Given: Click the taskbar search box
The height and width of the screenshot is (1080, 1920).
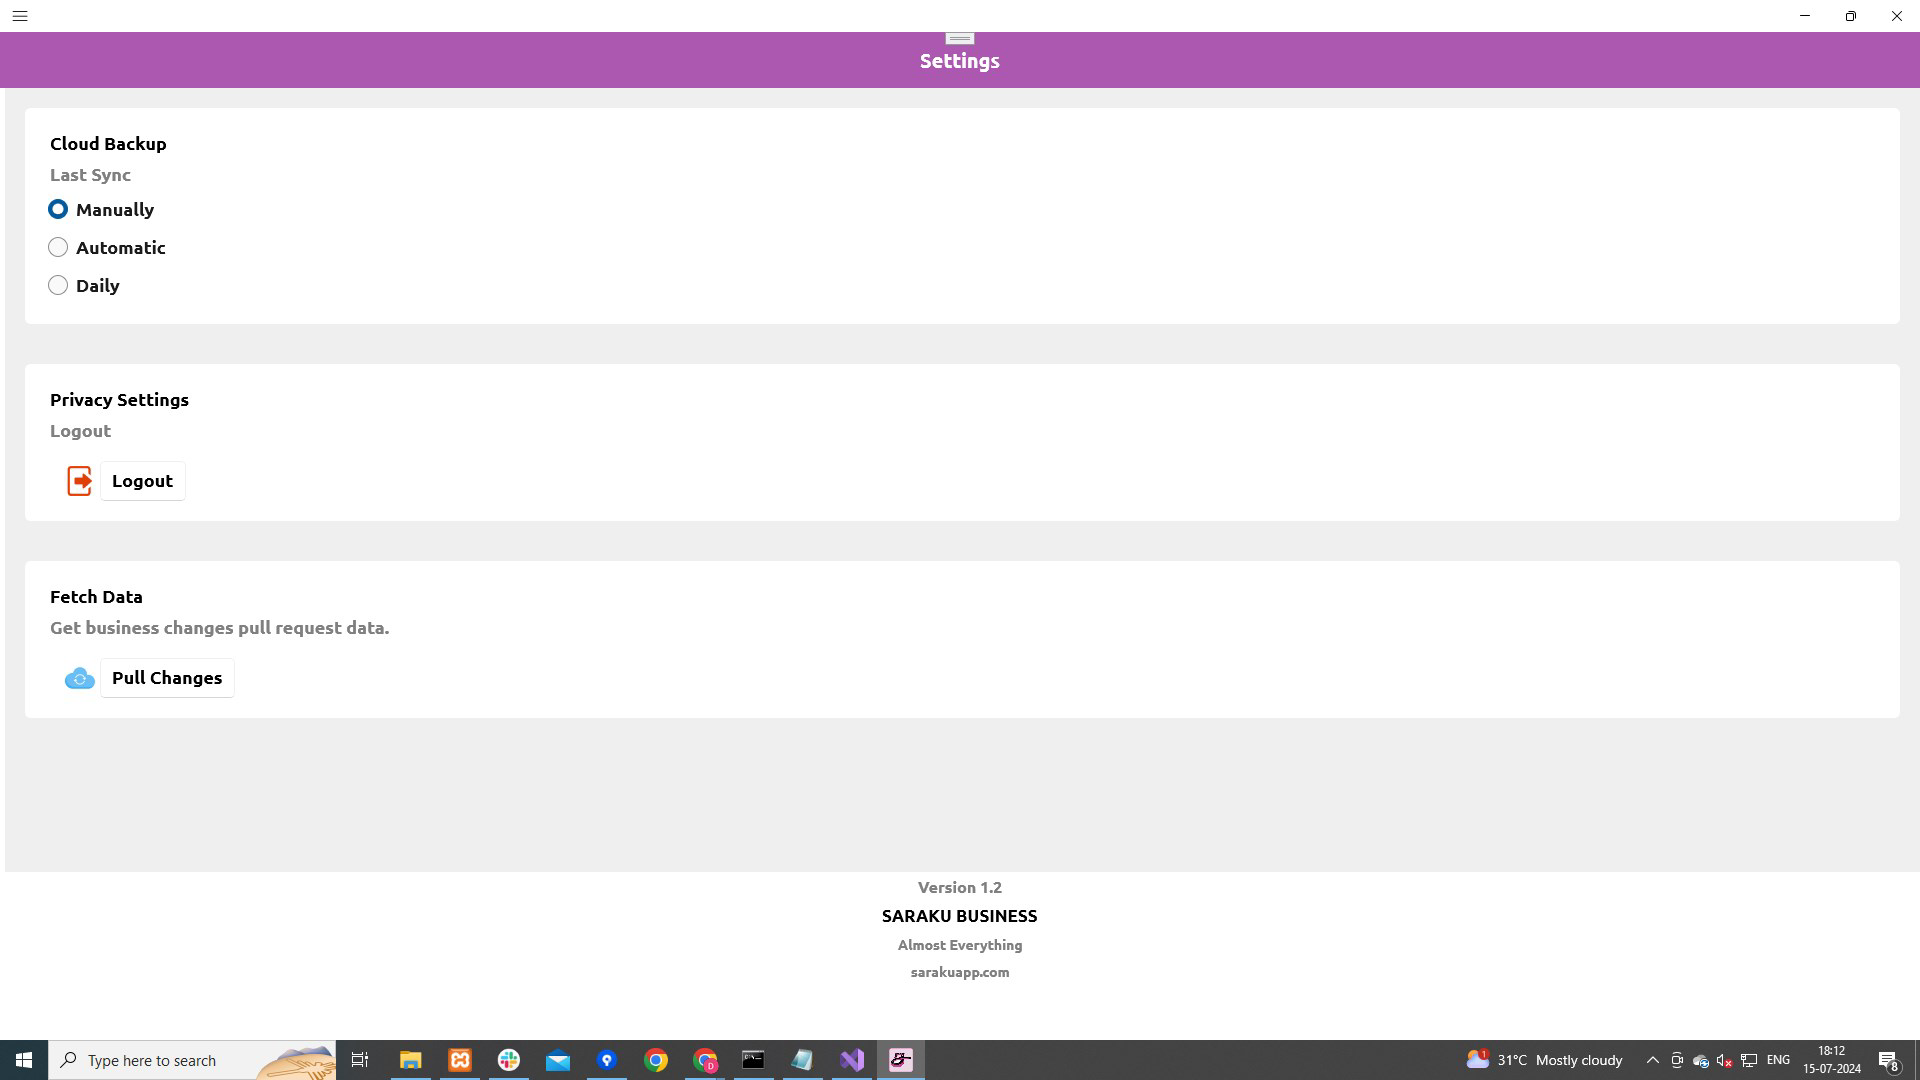Looking at the screenshot, I should (x=192, y=1060).
